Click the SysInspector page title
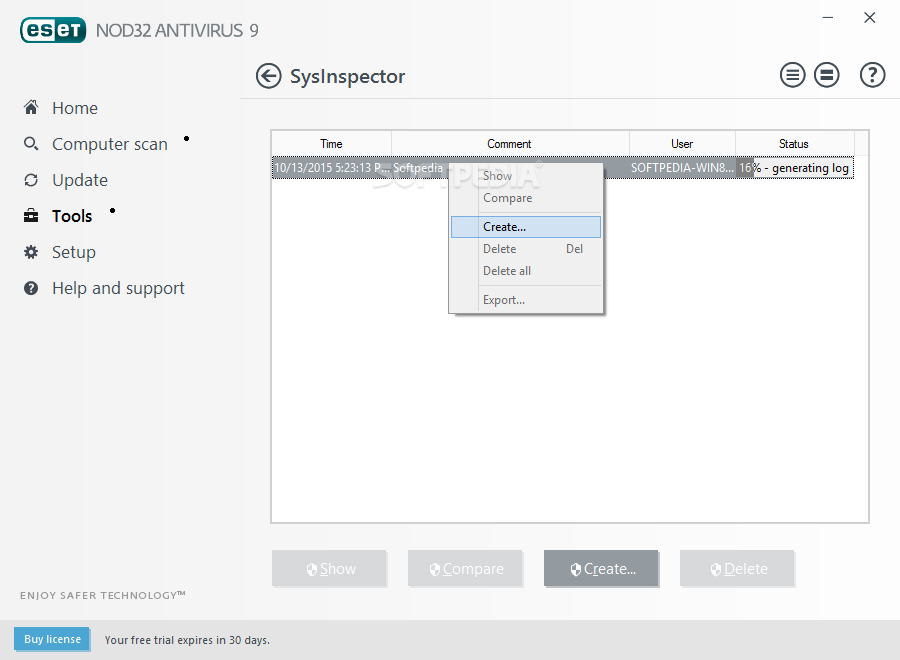This screenshot has width=900, height=660. tap(347, 76)
